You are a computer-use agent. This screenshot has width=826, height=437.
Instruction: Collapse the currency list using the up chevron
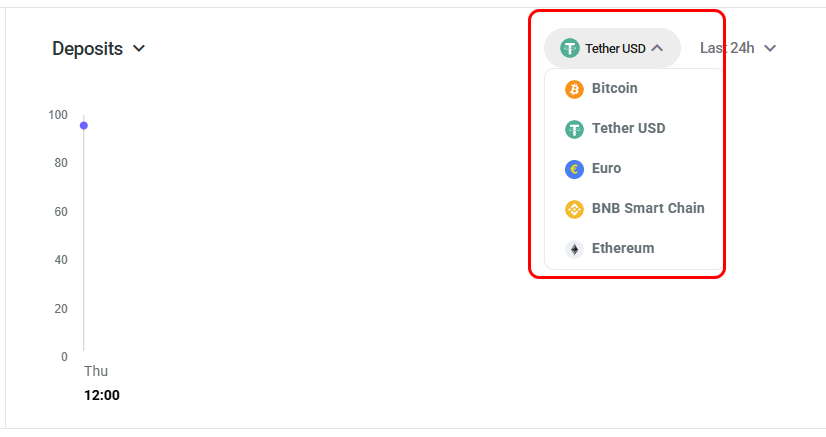point(657,48)
